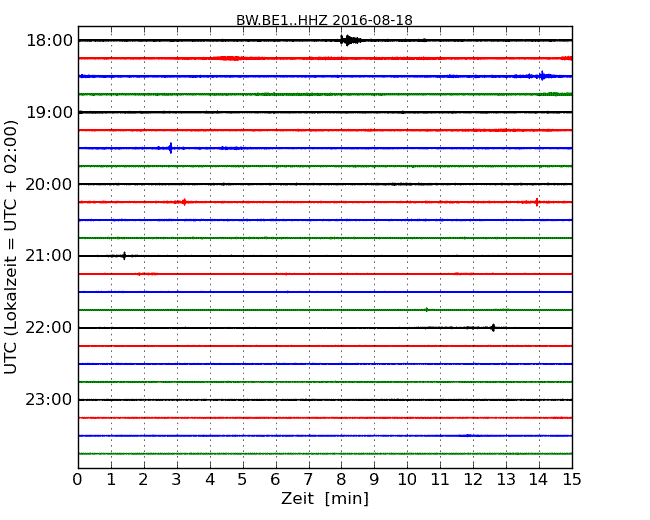Image resolution: width=650 pixels, height=520 pixels.
Task: Click the 15 tick label on x-axis
Action: [572, 480]
